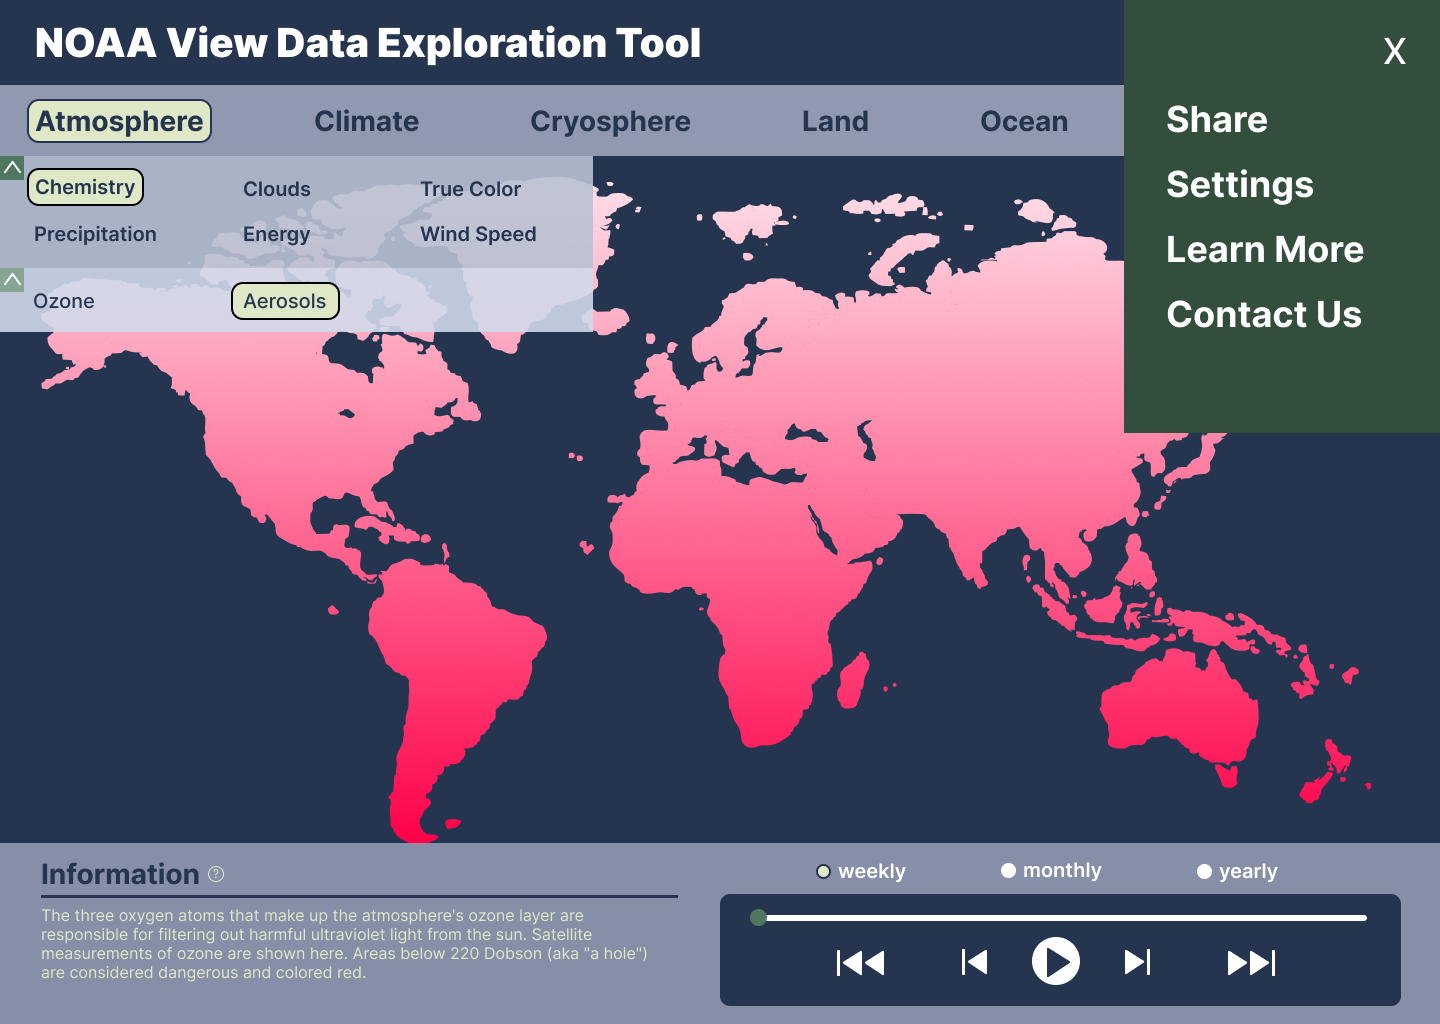The width and height of the screenshot is (1440, 1024).
Task: Click the NOAA View Data Exploration Tool title
Action: click(368, 43)
